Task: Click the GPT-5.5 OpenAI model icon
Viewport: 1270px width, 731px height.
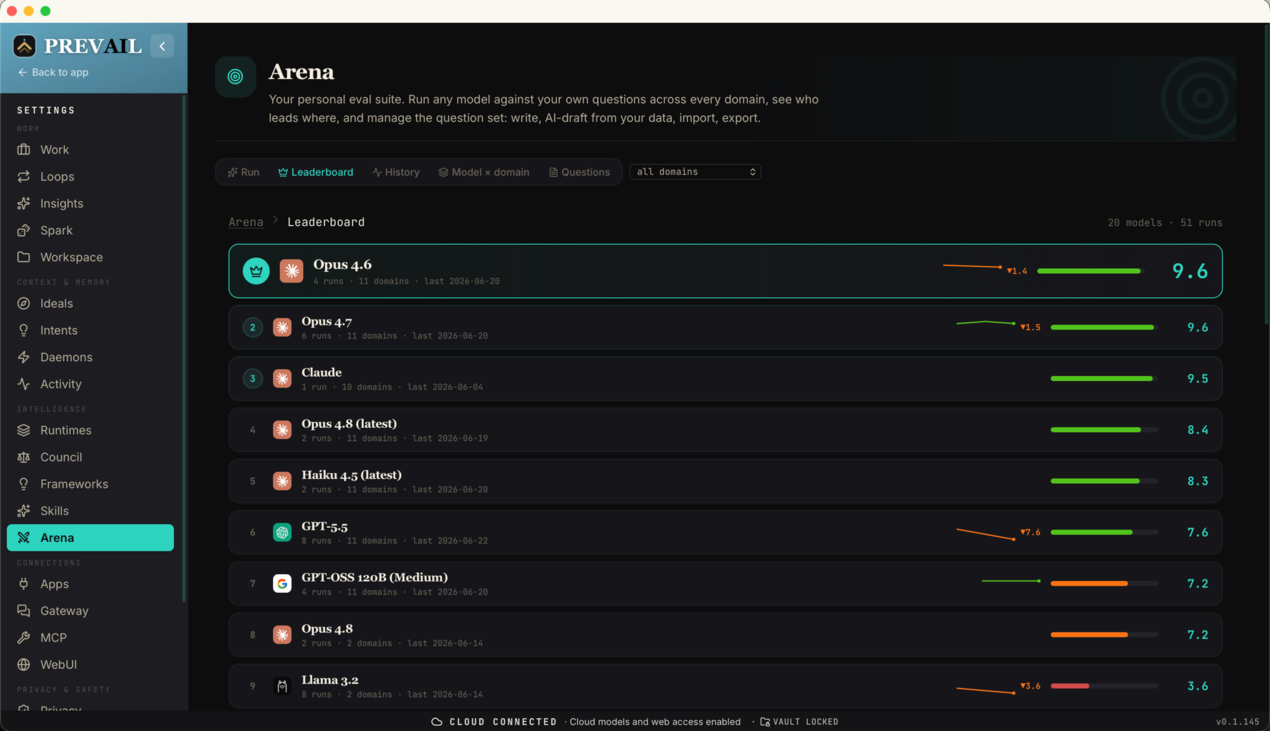Action: point(282,533)
